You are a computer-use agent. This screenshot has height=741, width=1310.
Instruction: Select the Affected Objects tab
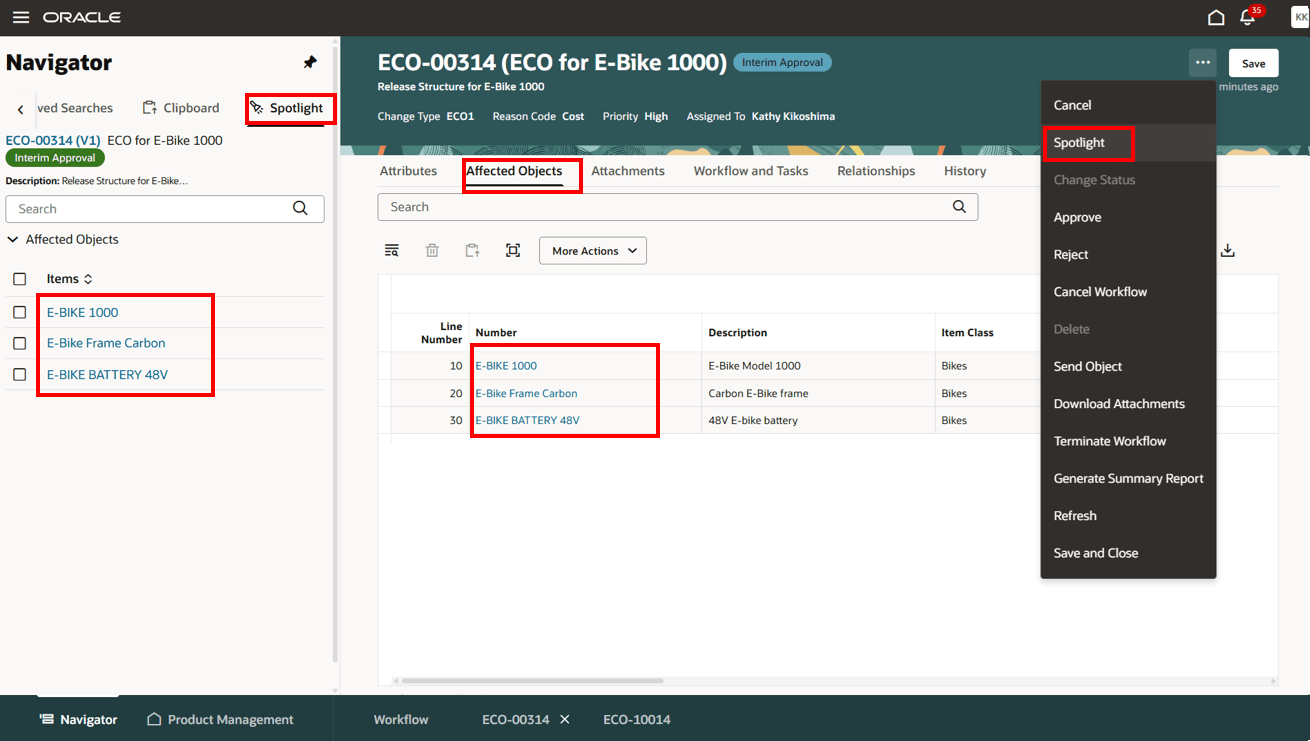[x=514, y=171]
